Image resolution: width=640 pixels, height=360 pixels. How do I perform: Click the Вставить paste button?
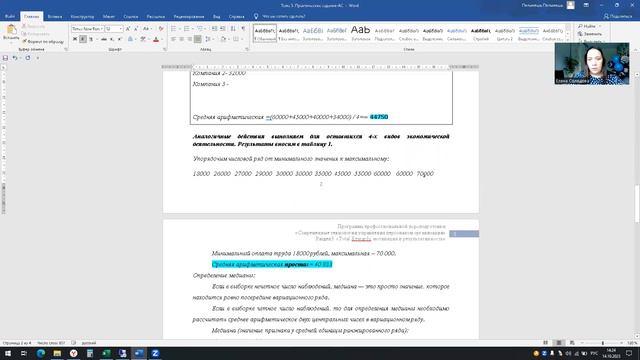click(x=11, y=33)
